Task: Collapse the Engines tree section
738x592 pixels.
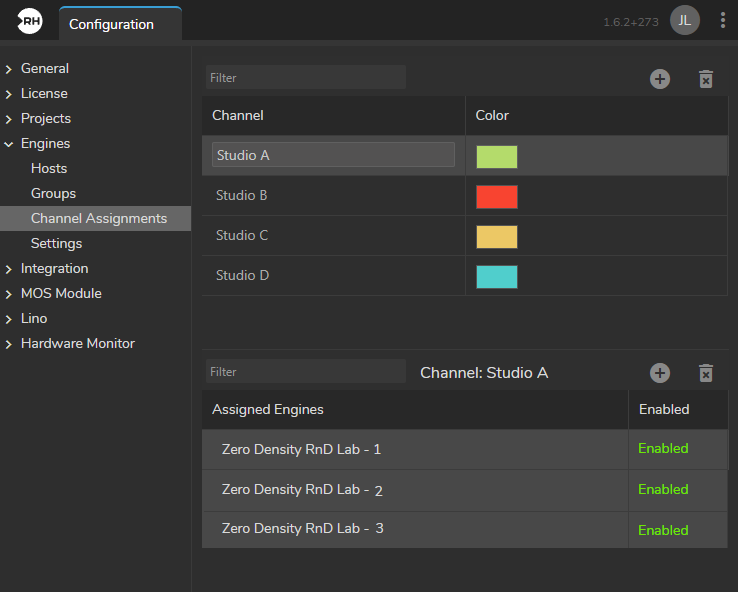Action: pyautogui.click(x=9, y=144)
